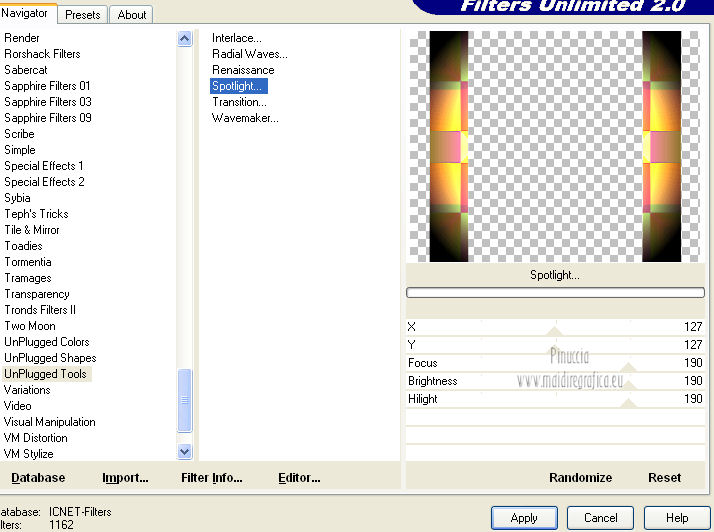Select Variations category

pyautogui.click(x=27, y=390)
